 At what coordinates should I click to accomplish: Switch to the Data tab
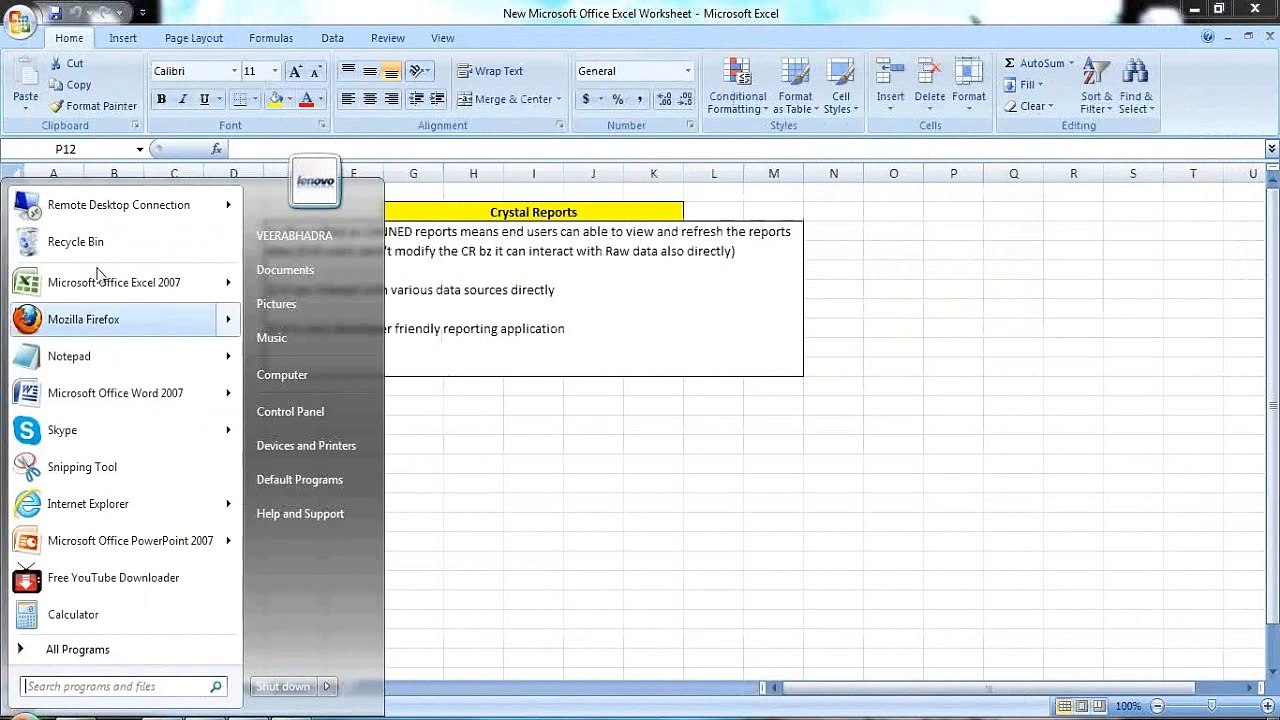point(332,38)
